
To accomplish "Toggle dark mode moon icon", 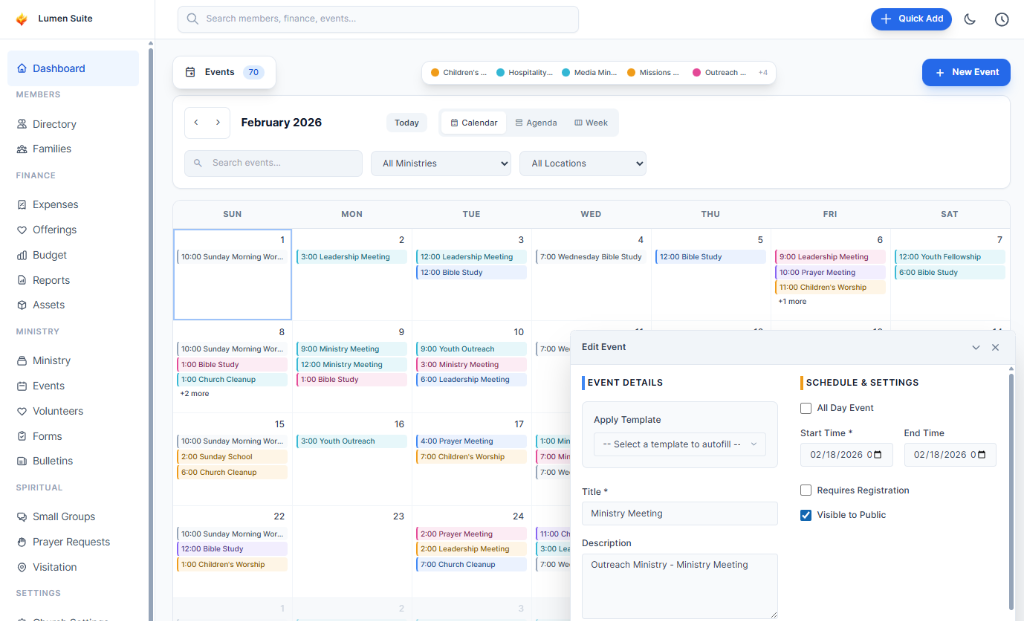I will [x=969, y=19].
